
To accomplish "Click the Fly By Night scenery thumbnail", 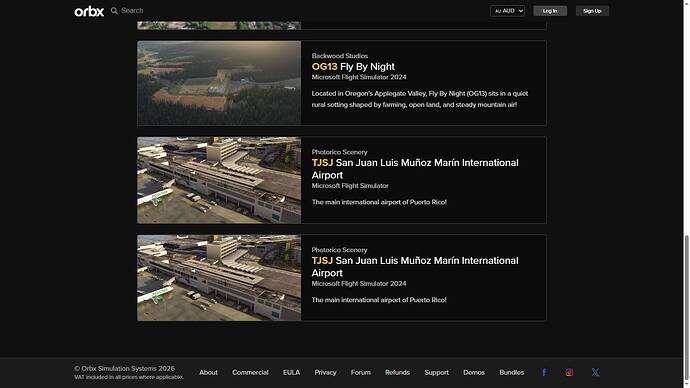I will (219, 83).
